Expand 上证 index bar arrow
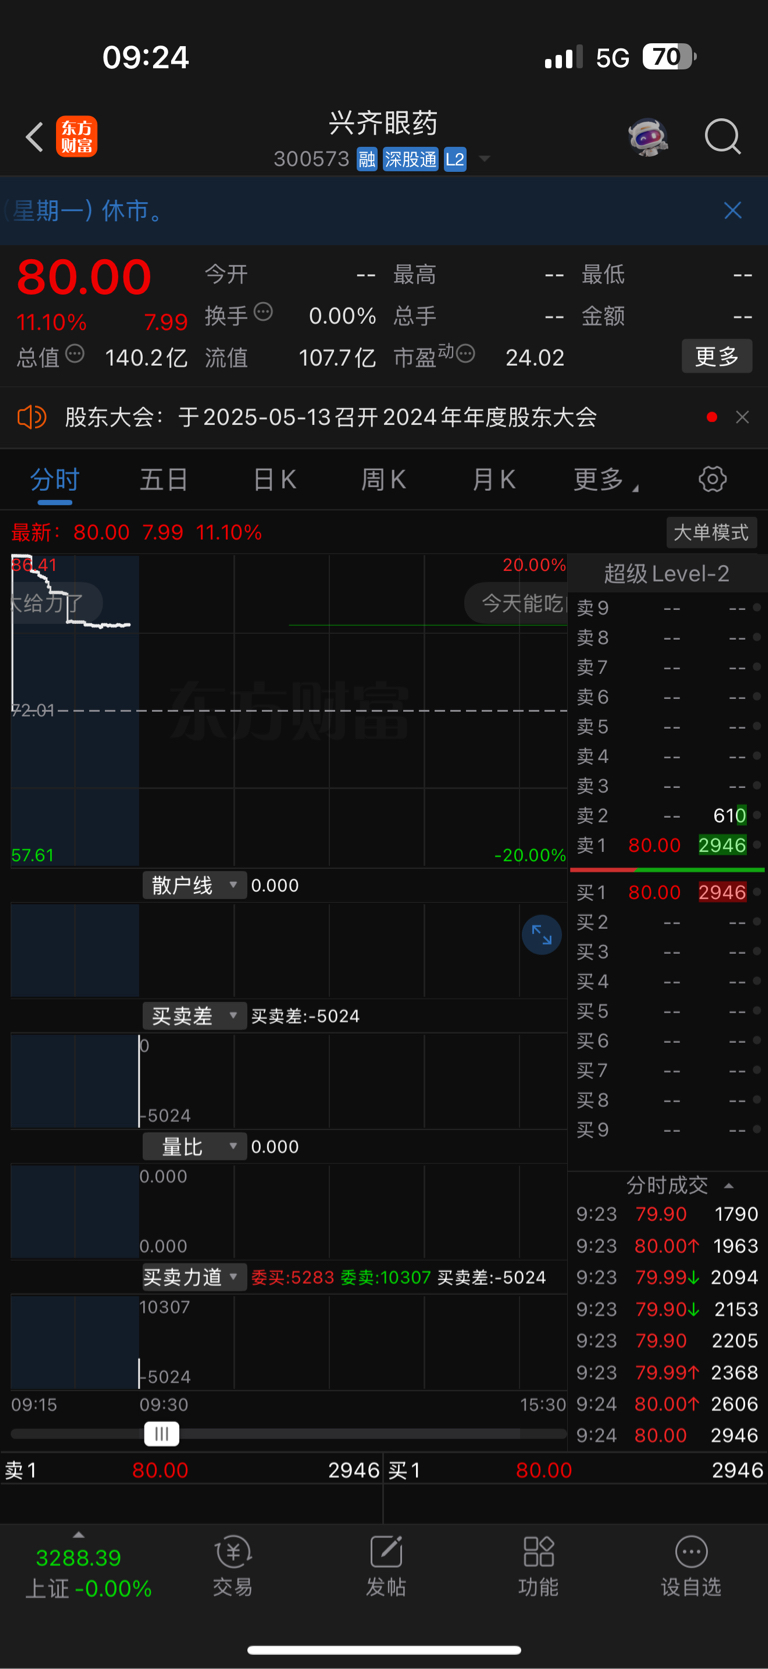The image size is (768, 1669). [79, 1534]
